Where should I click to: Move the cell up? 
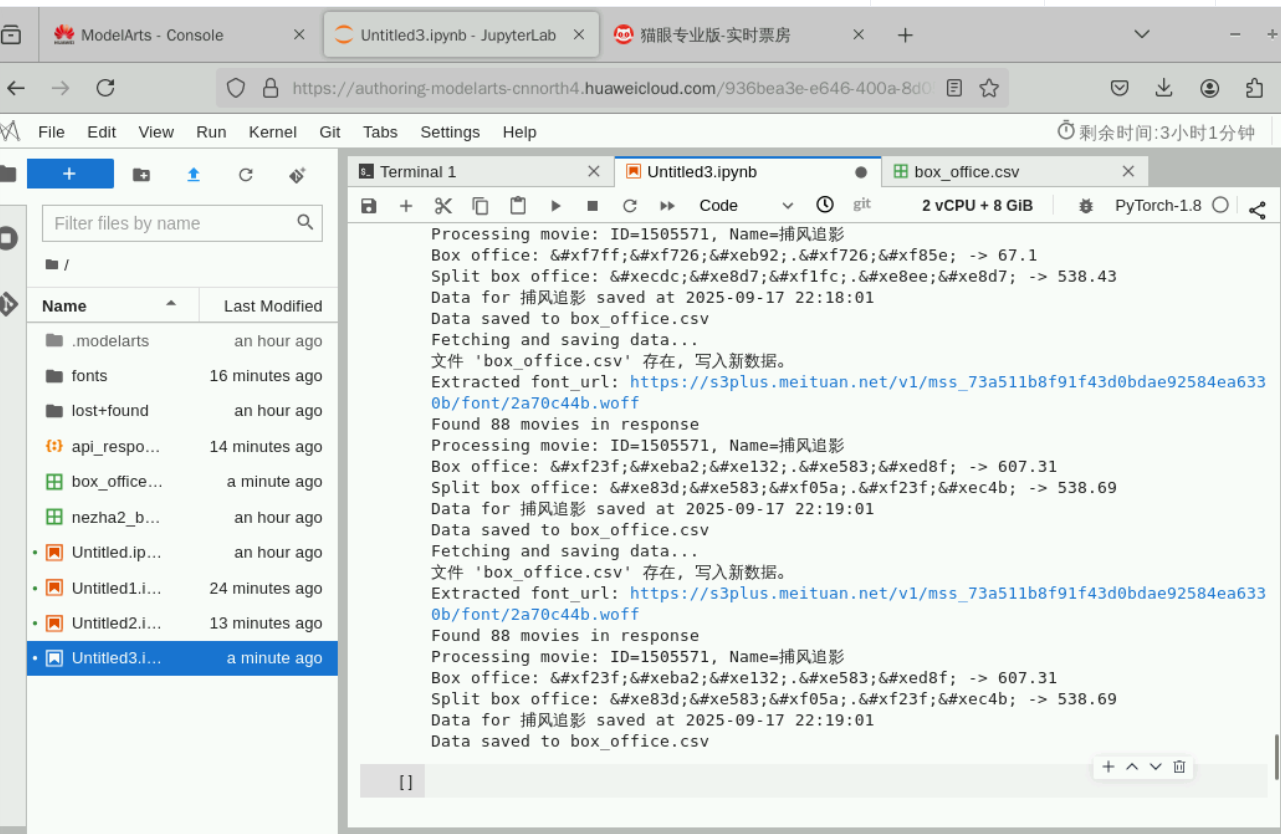[x=1132, y=767]
